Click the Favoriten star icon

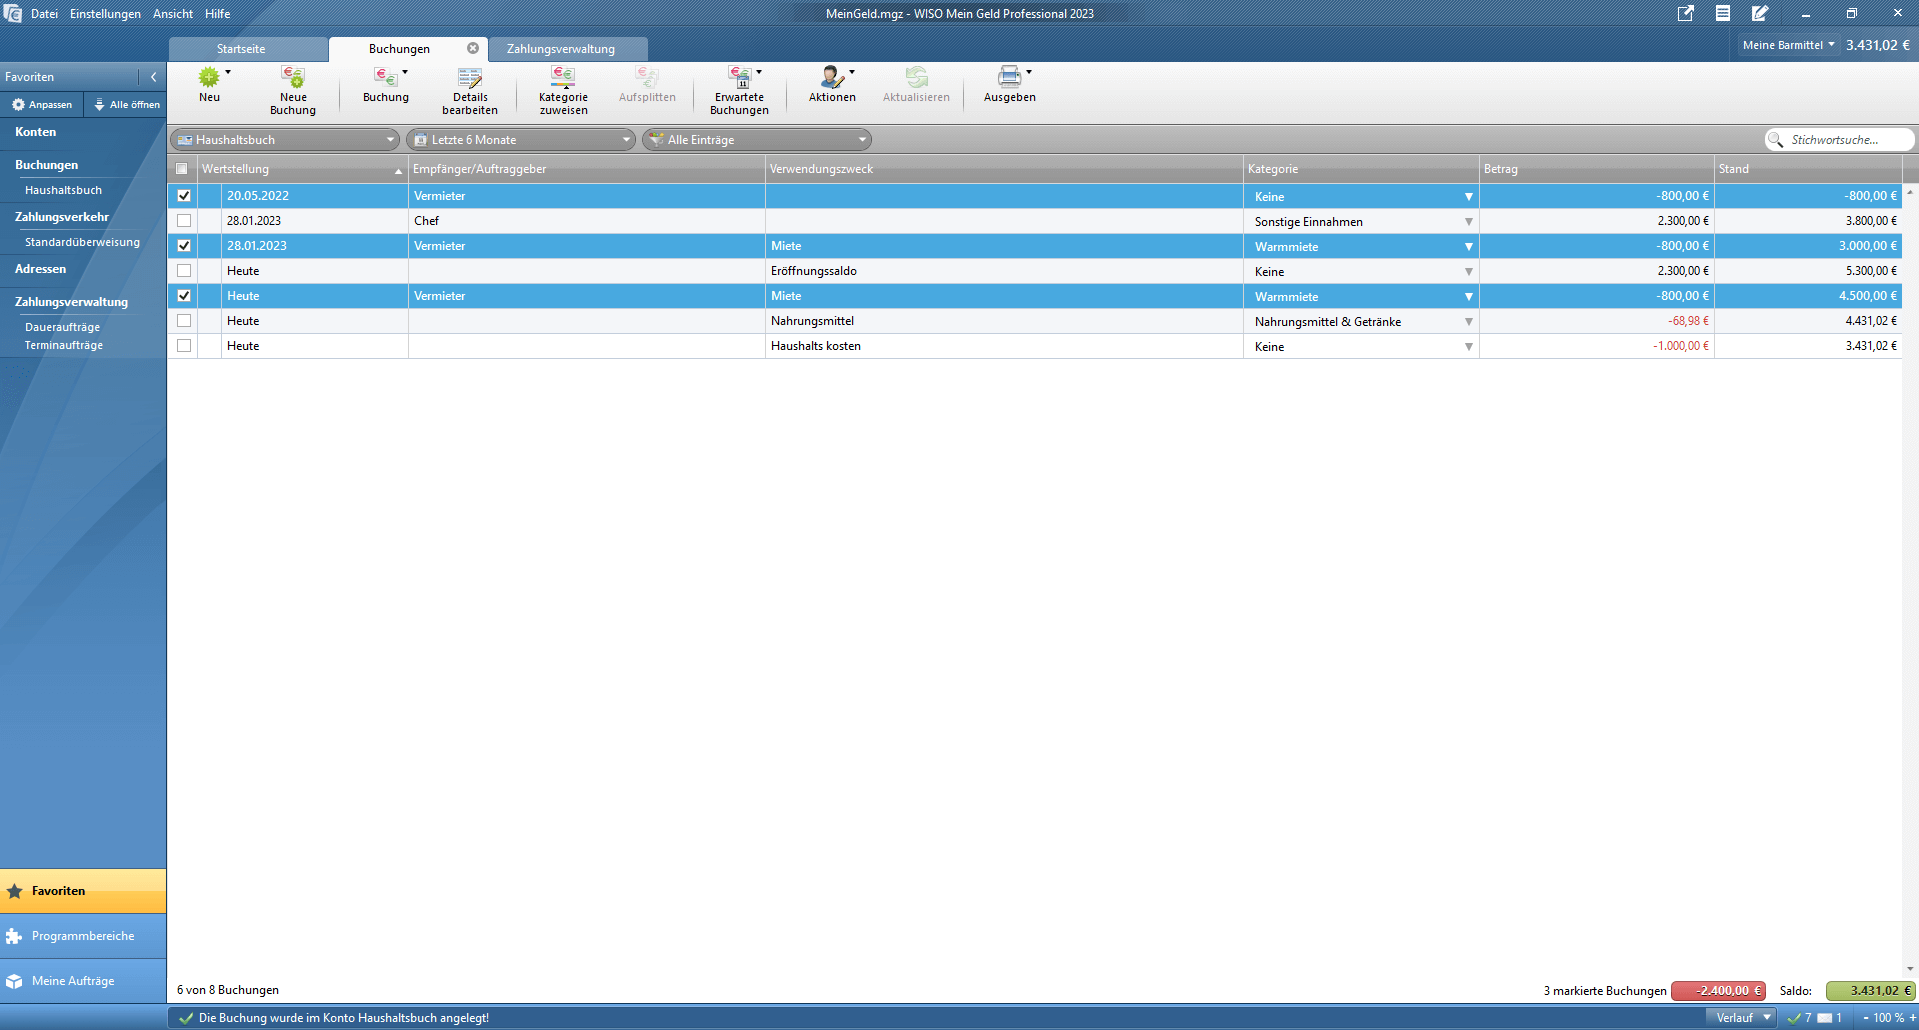pyautogui.click(x=15, y=891)
